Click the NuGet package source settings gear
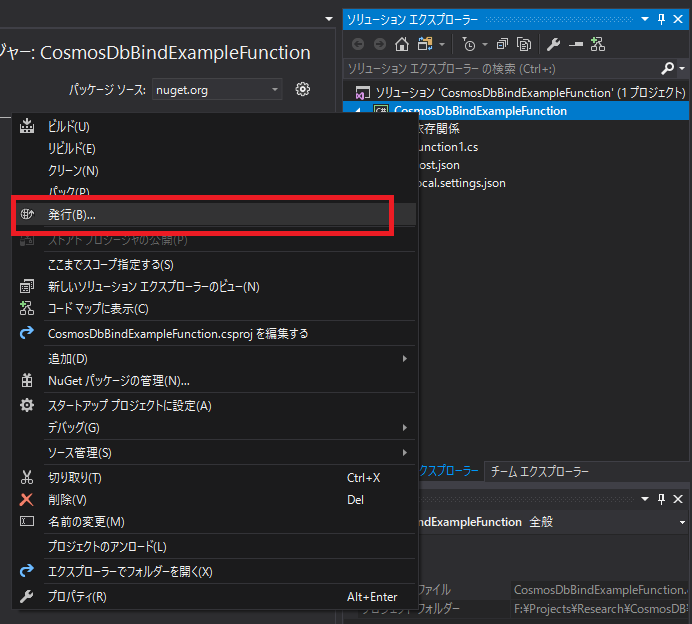Image resolution: width=692 pixels, height=624 pixels. (302, 90)
